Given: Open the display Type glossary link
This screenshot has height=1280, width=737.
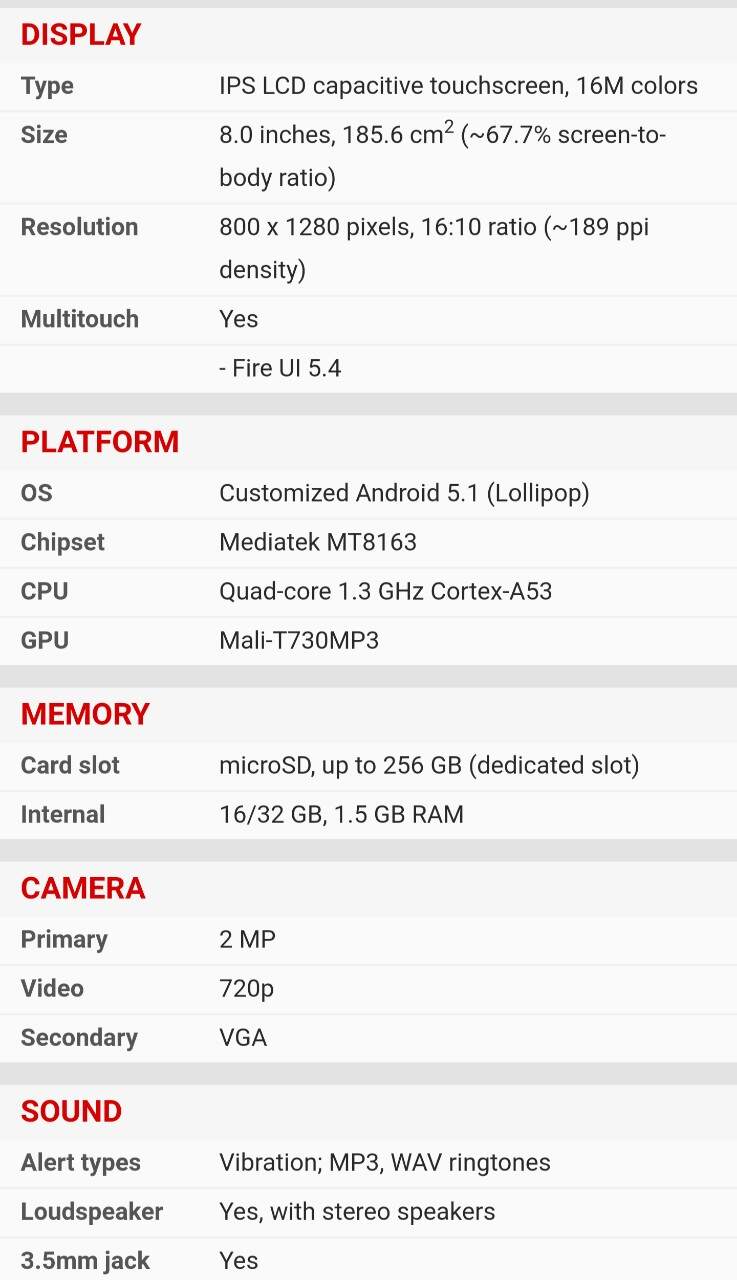Looking at the screenshot, I should [x=47, y=86].
